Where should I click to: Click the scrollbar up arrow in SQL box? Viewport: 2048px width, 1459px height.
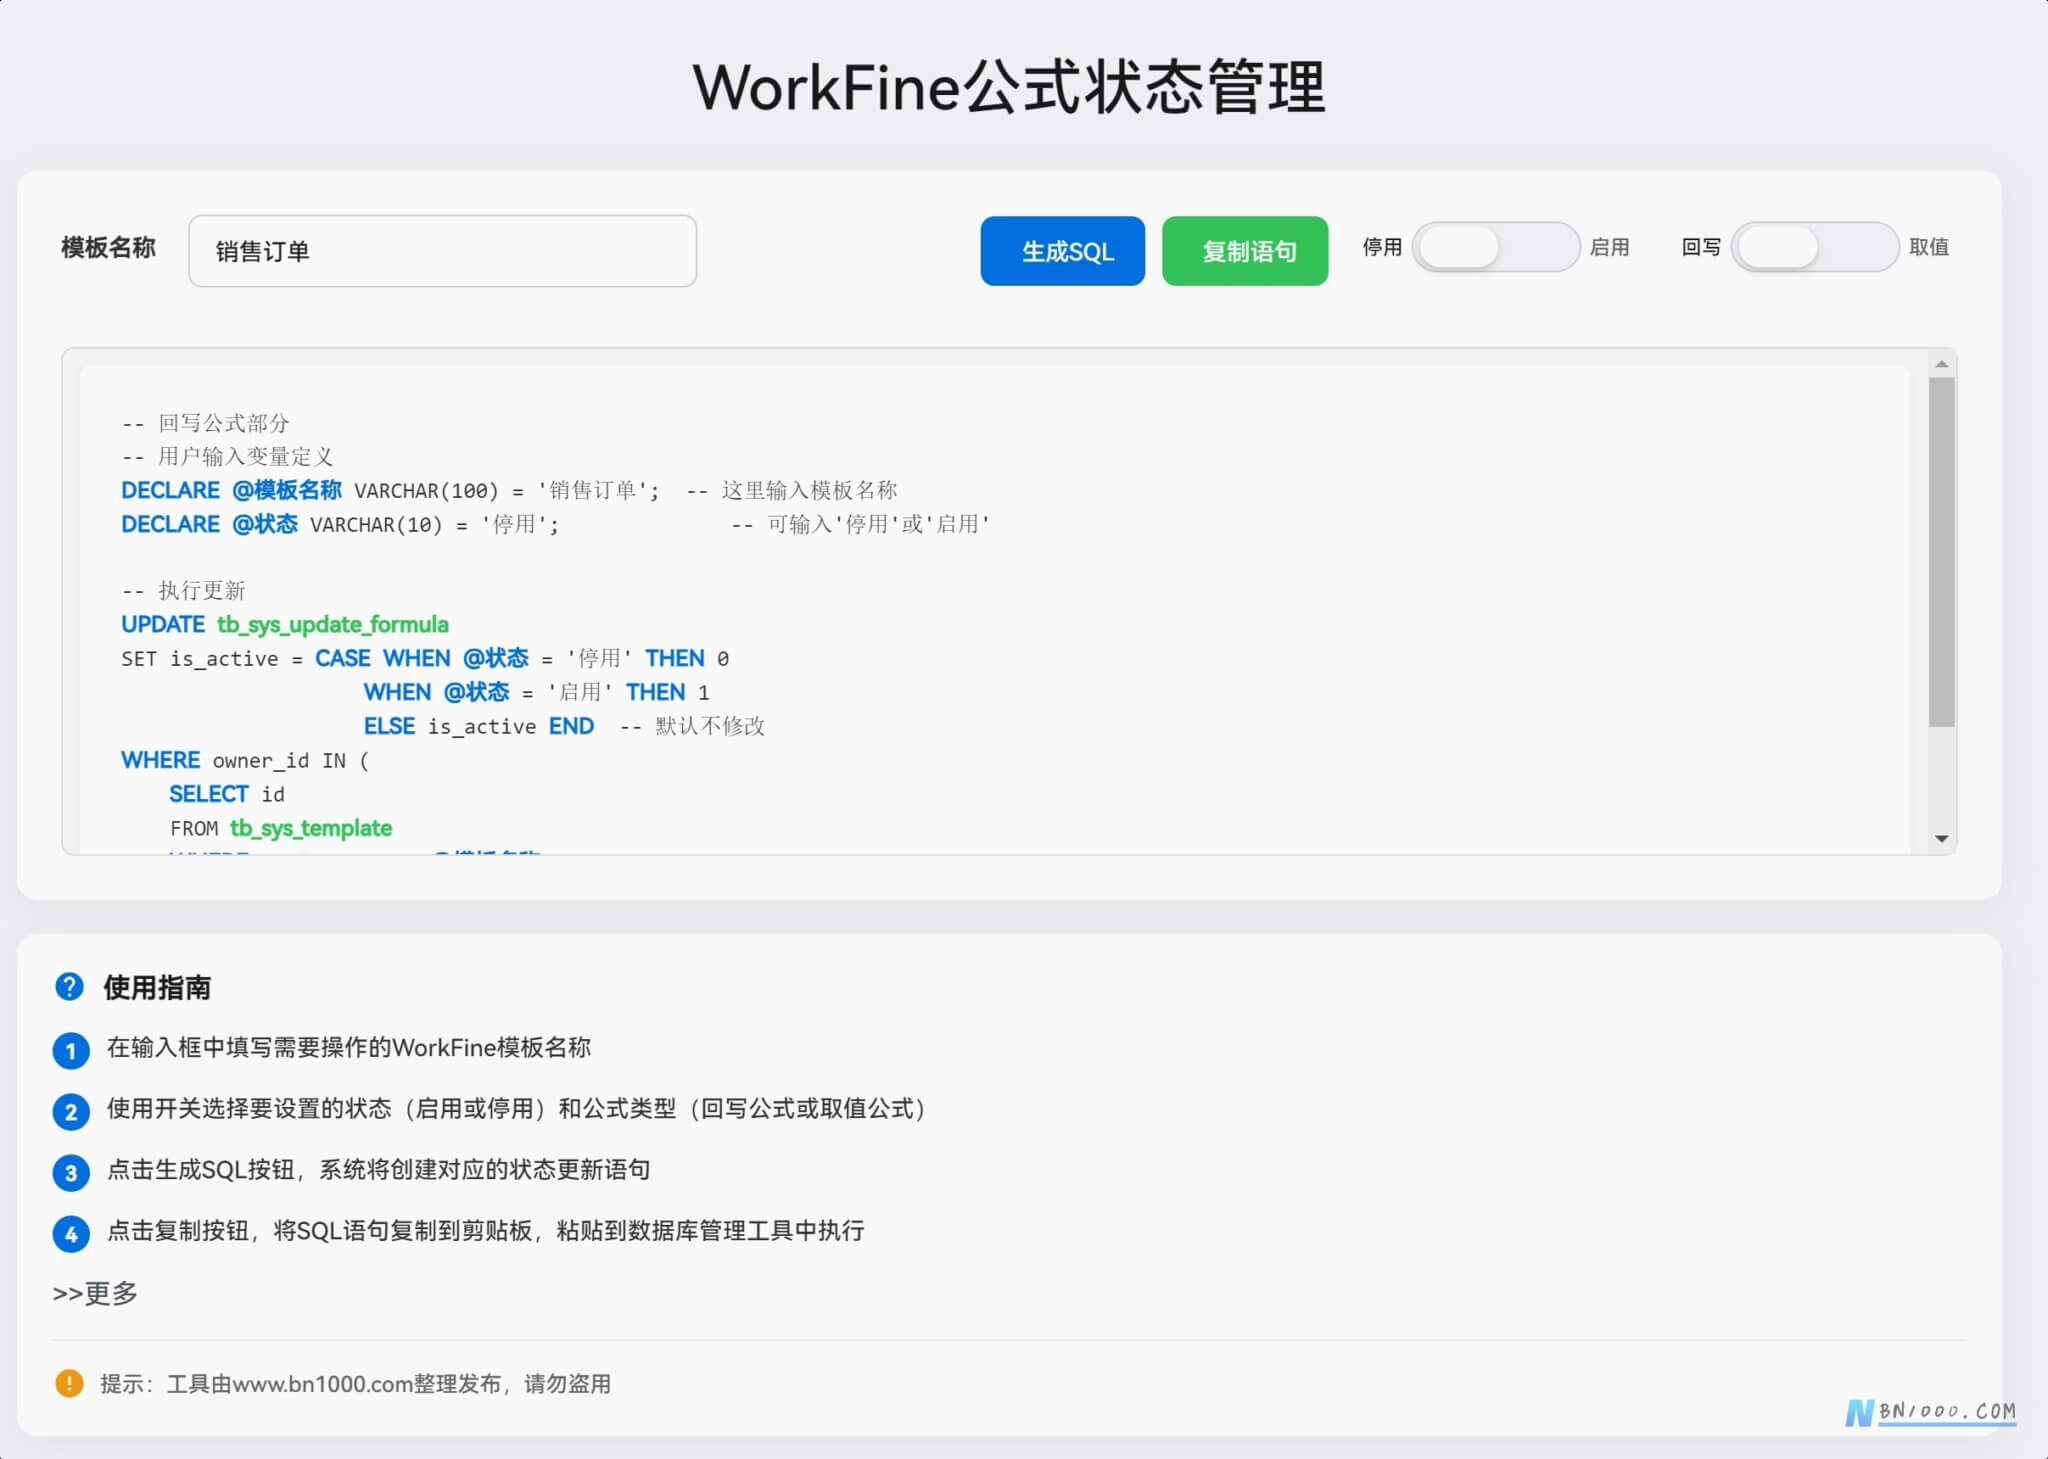point(1942,364)
